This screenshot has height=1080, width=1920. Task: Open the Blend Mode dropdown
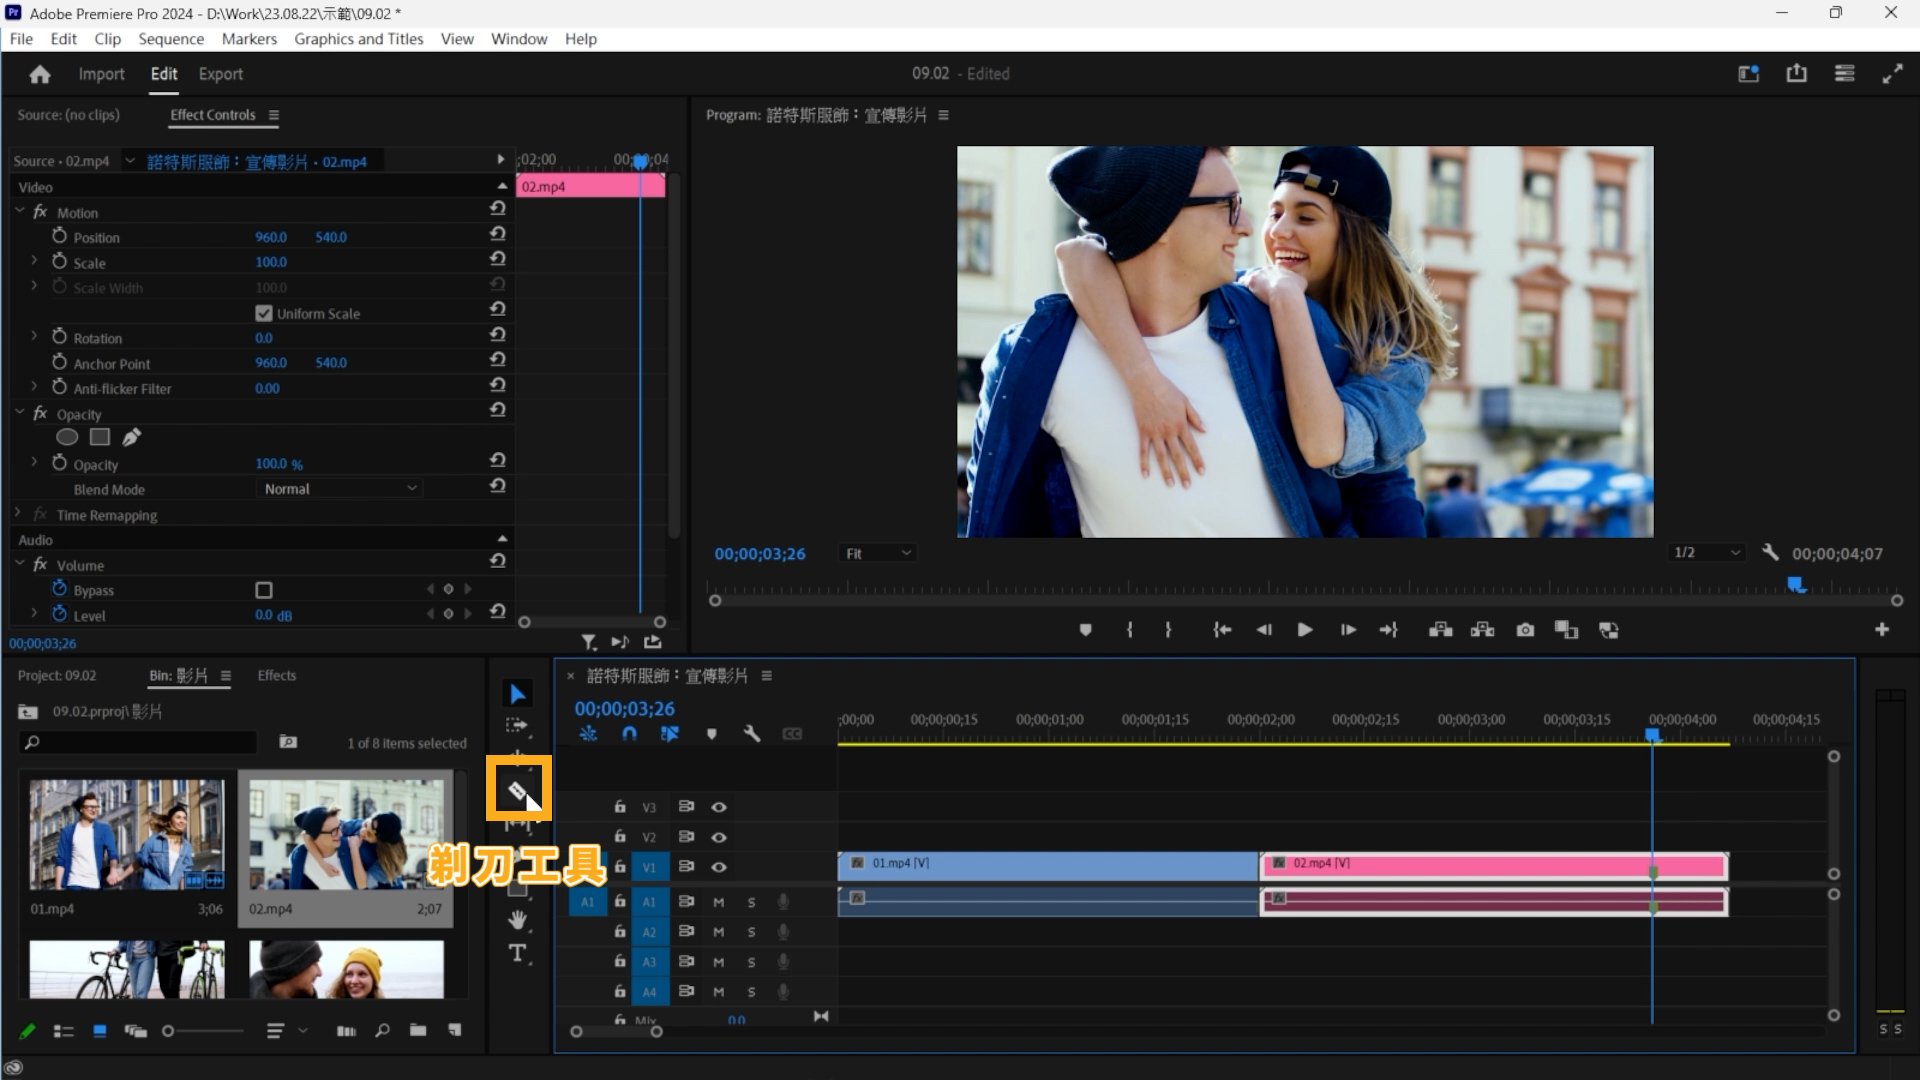point(340,488)
